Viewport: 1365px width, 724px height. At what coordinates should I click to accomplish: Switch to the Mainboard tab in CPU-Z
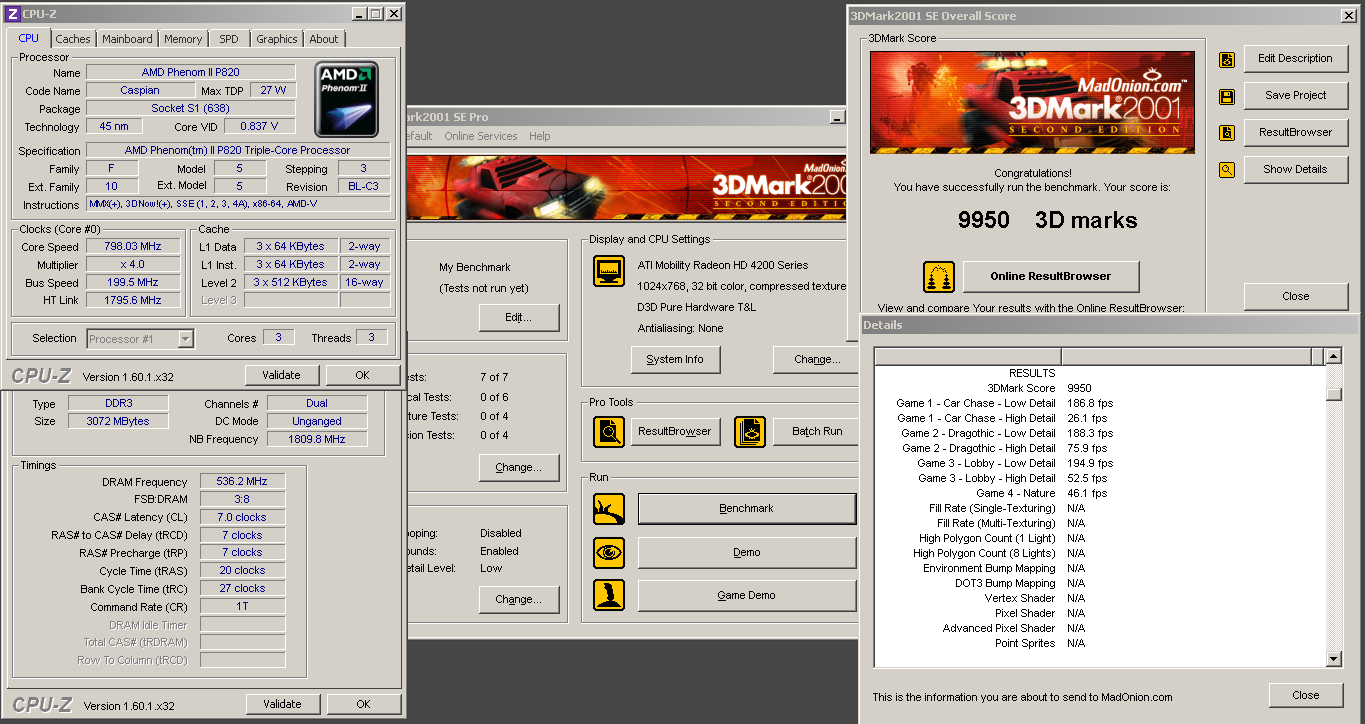coord(127,39)
